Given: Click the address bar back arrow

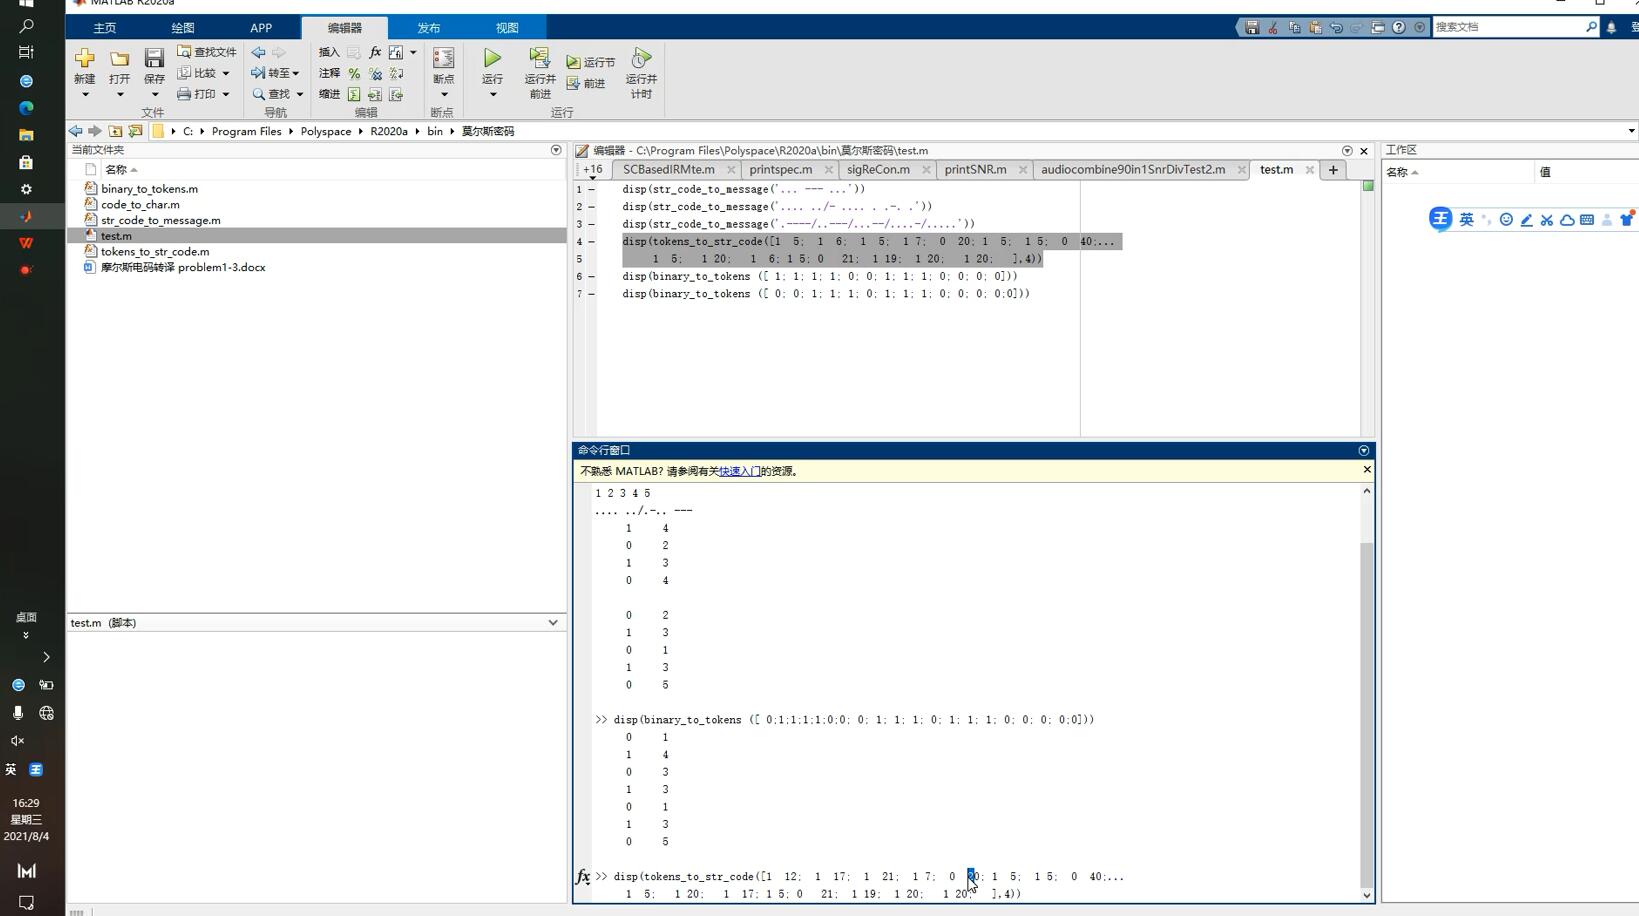Looking at the screenshot, I should coord(75,131).
